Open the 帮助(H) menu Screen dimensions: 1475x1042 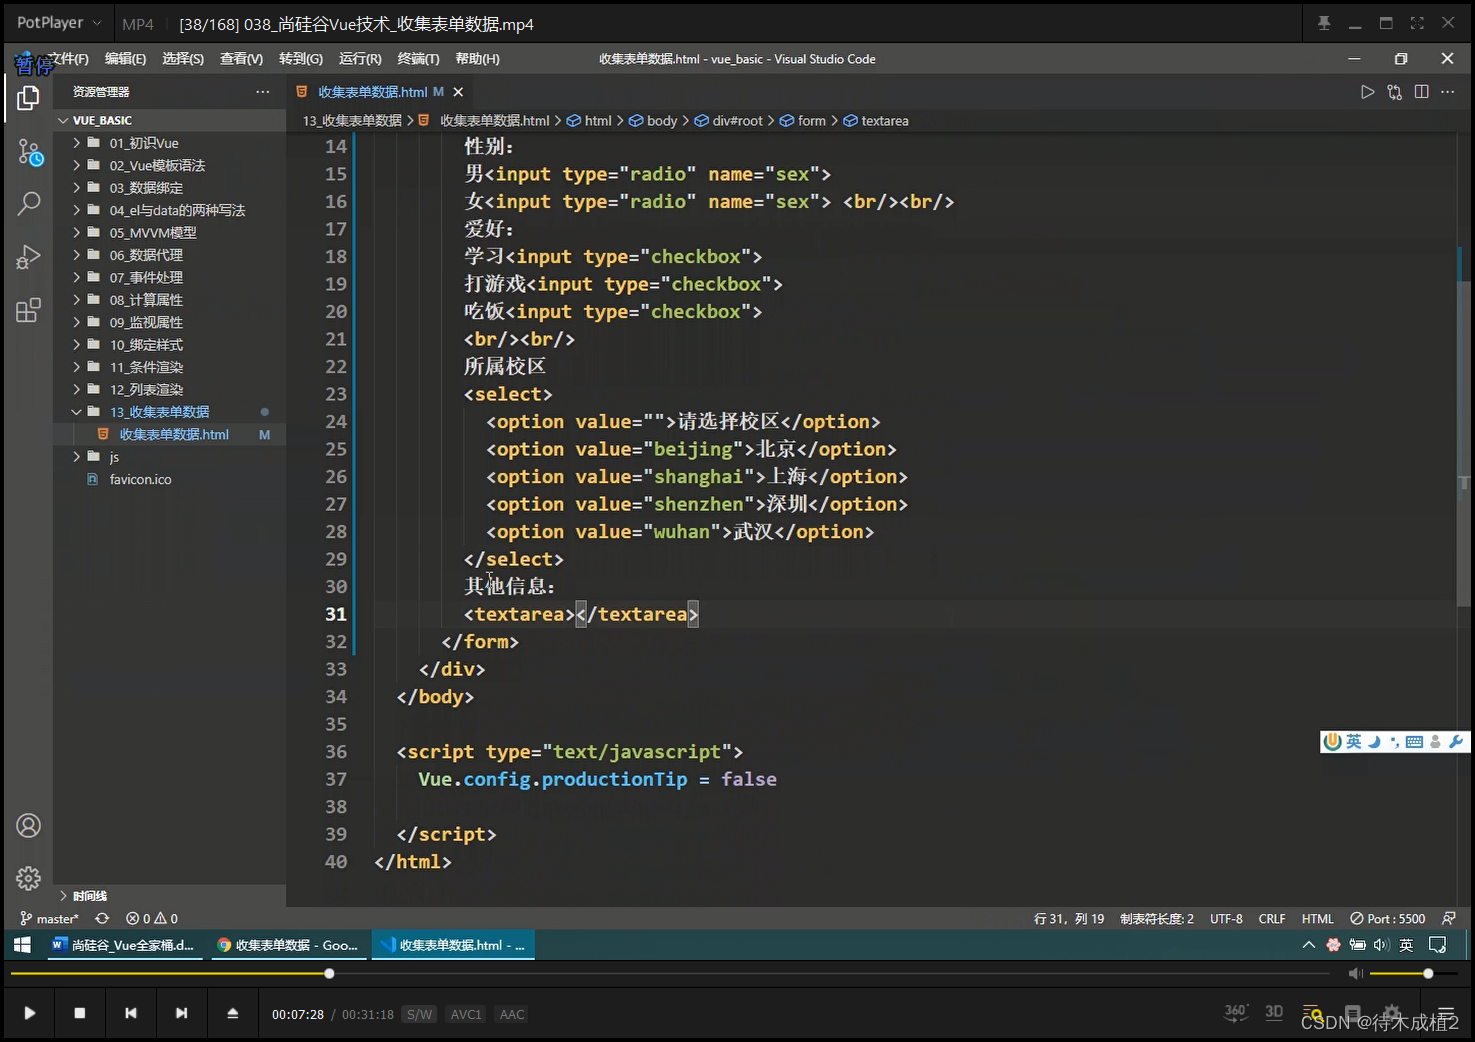477,59
